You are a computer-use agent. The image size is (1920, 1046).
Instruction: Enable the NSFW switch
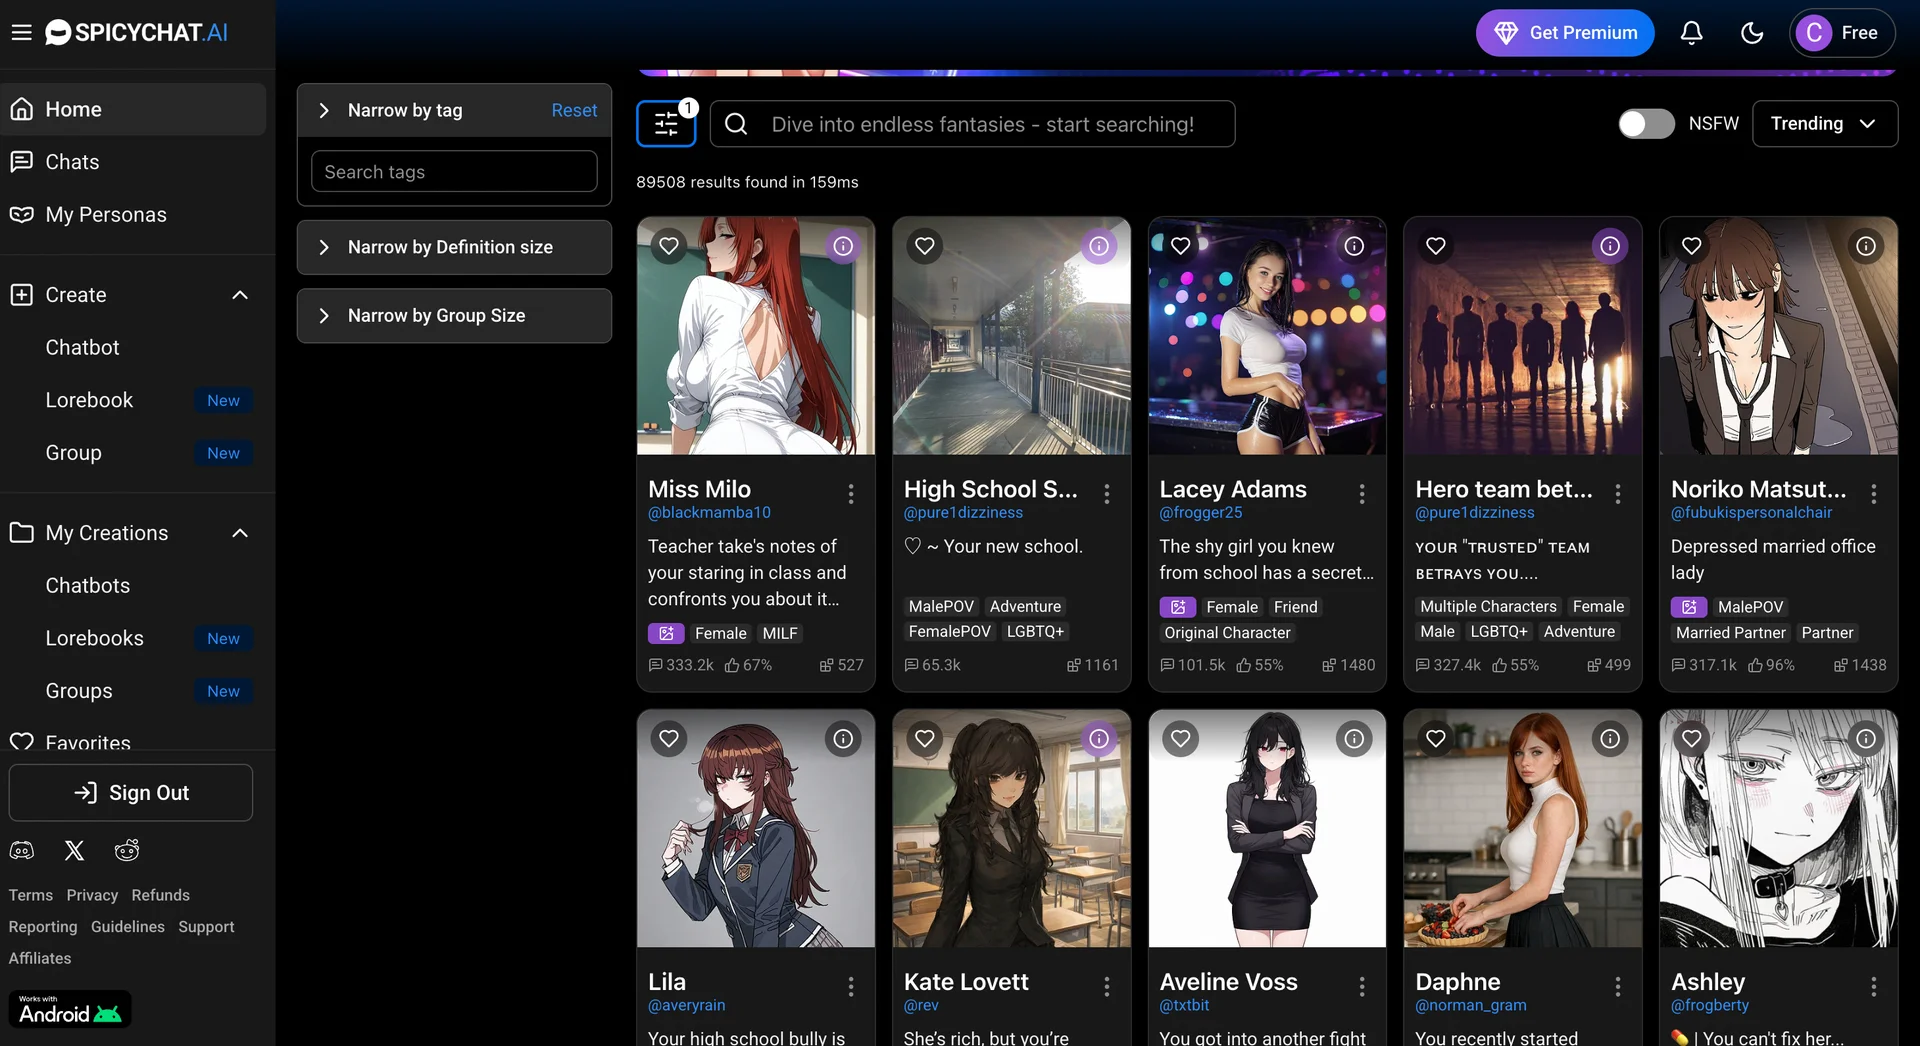pos(1646,124)
